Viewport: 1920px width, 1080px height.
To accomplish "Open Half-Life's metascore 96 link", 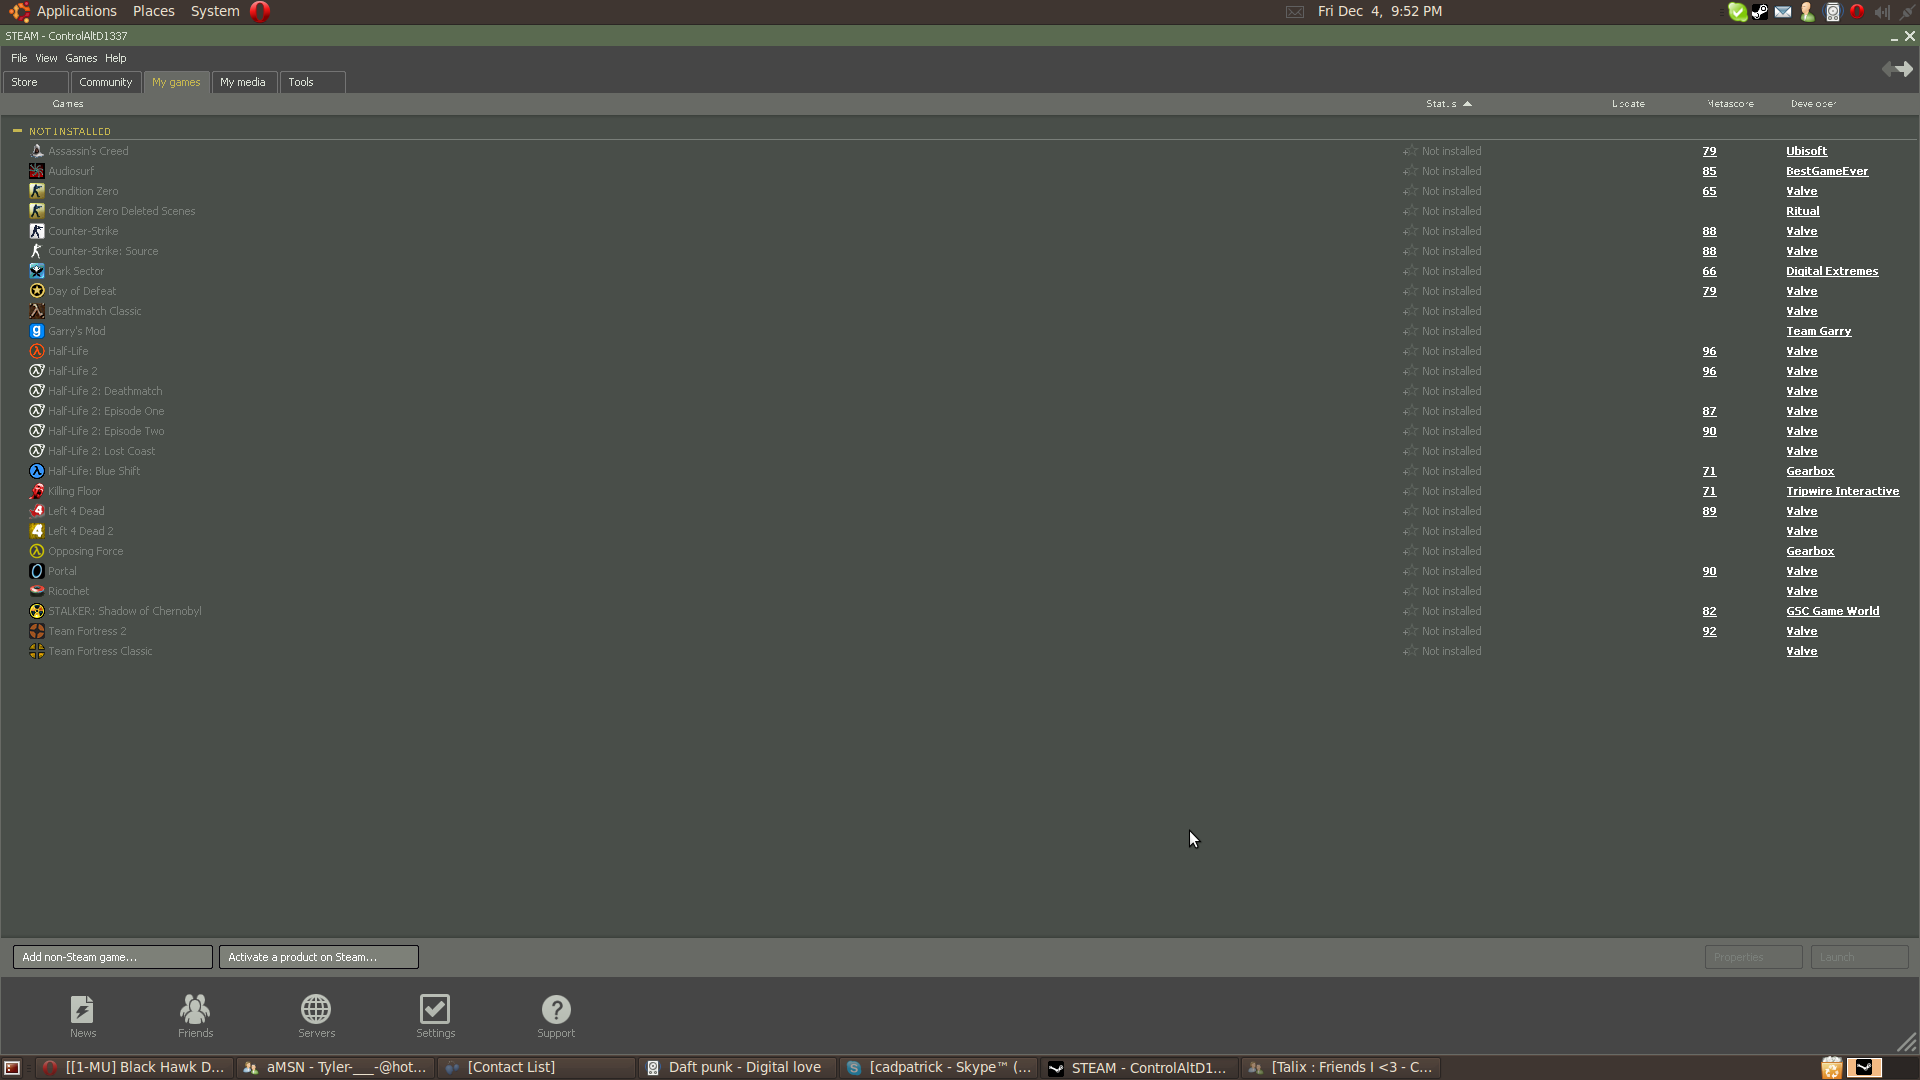I will [x=1709, y=351].
